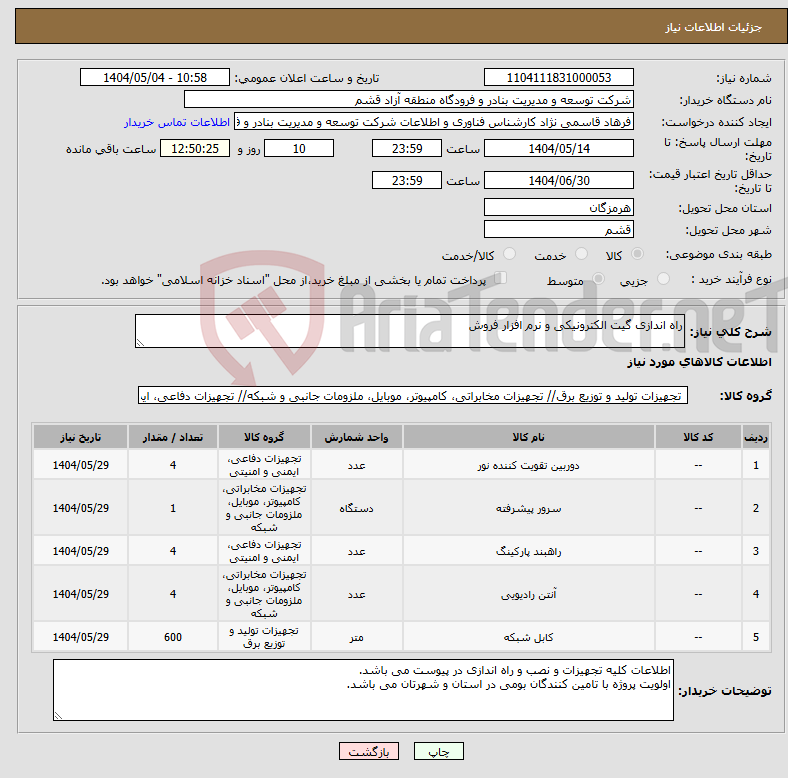Click the unit cell متر

tap(356, 637)
